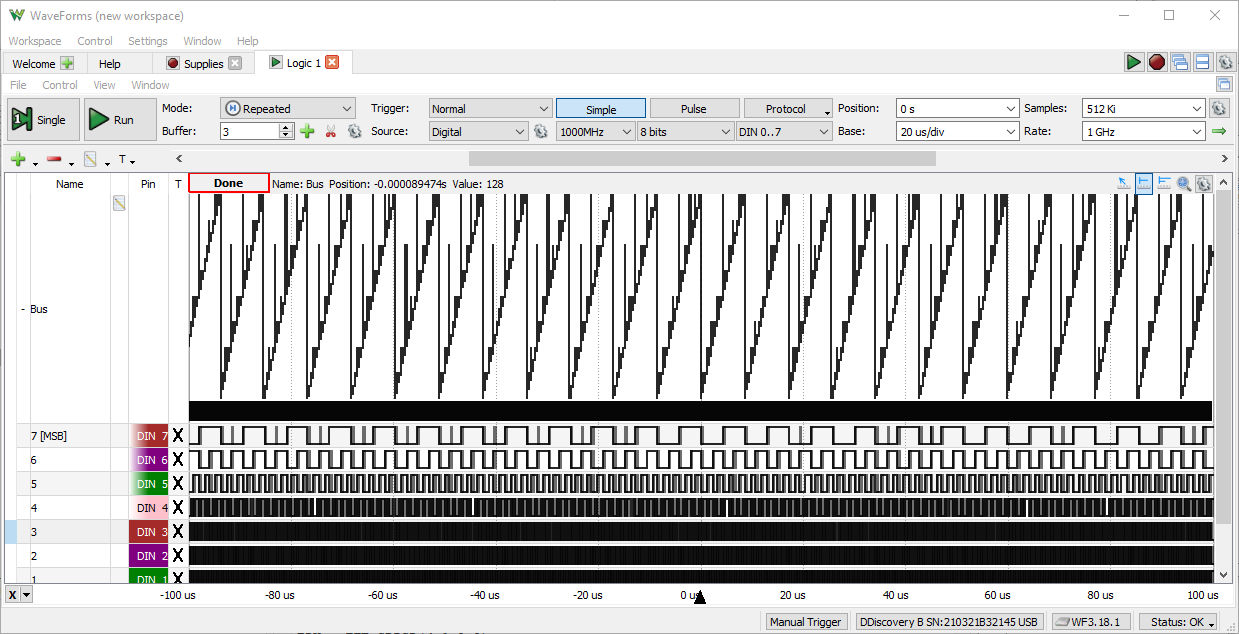1239x634 pixels.
Task: Remove buffer with the red scissors icon
Action: point(331,131)
